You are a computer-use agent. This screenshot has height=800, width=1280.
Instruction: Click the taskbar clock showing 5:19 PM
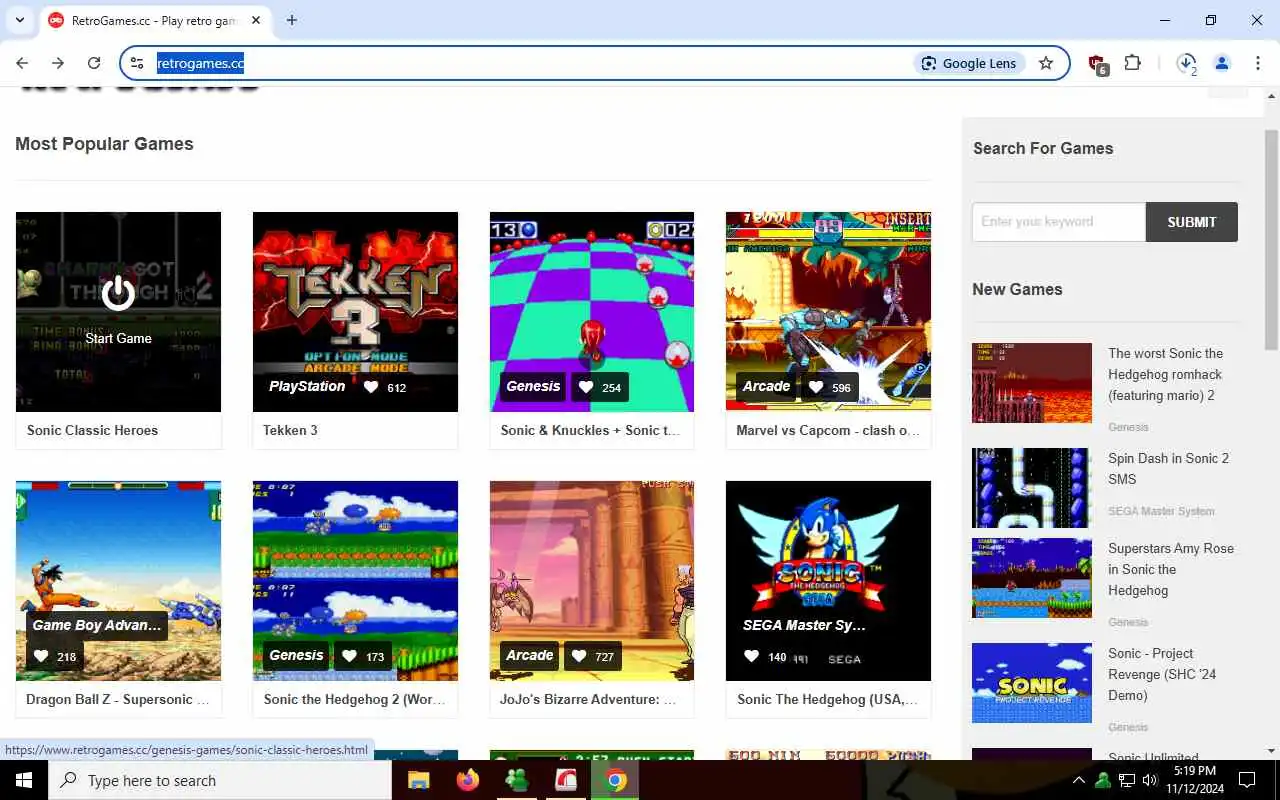click(1195, 780)
